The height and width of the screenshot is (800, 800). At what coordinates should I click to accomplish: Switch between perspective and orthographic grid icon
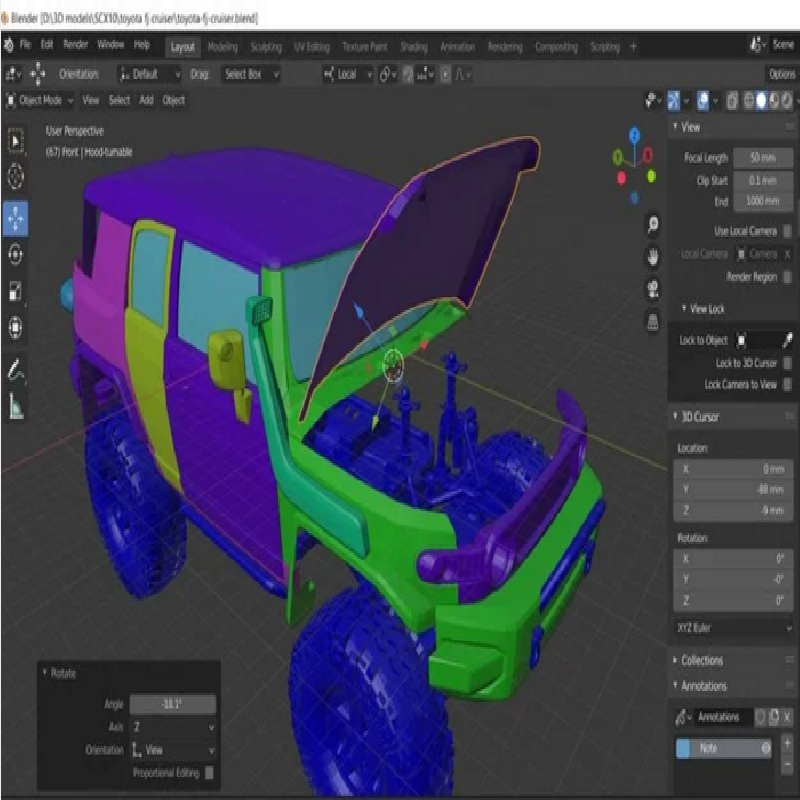coord(653,321)
